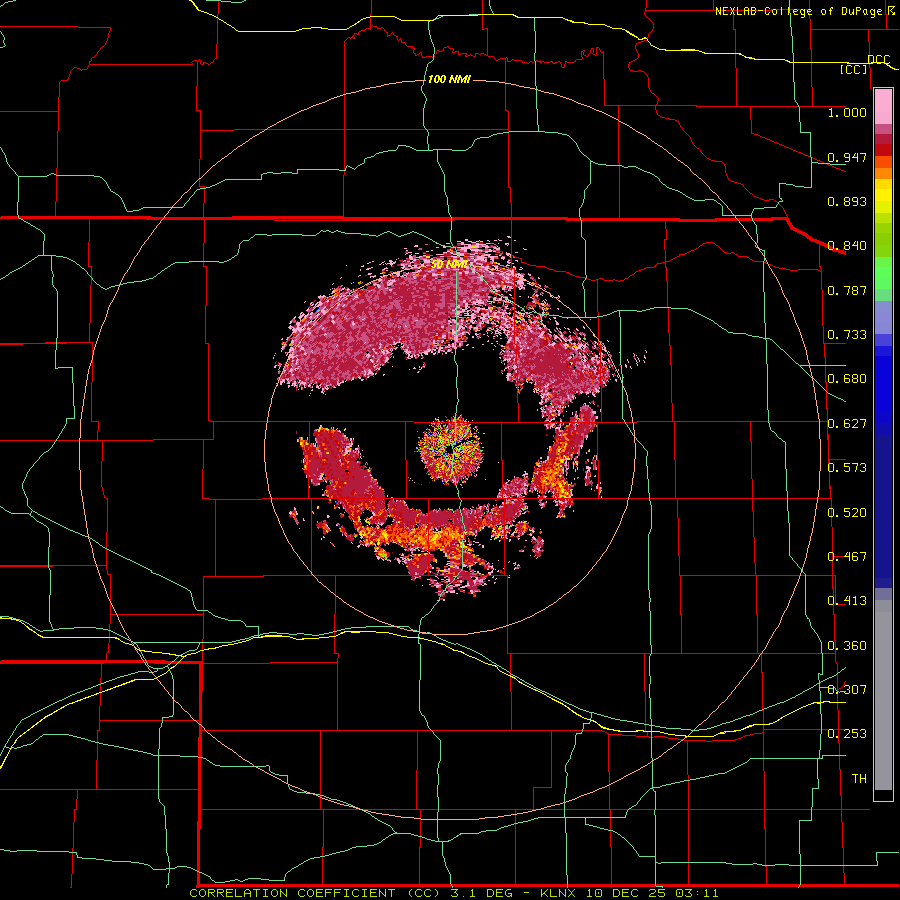Click the TH label on the scale
Screen dimensions: 900x900
pyautogui.click(x=859, y=779)
